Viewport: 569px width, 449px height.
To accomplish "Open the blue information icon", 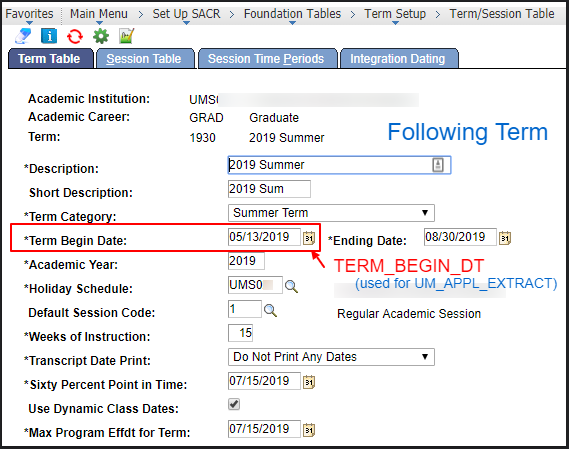I will click(49, 36).
